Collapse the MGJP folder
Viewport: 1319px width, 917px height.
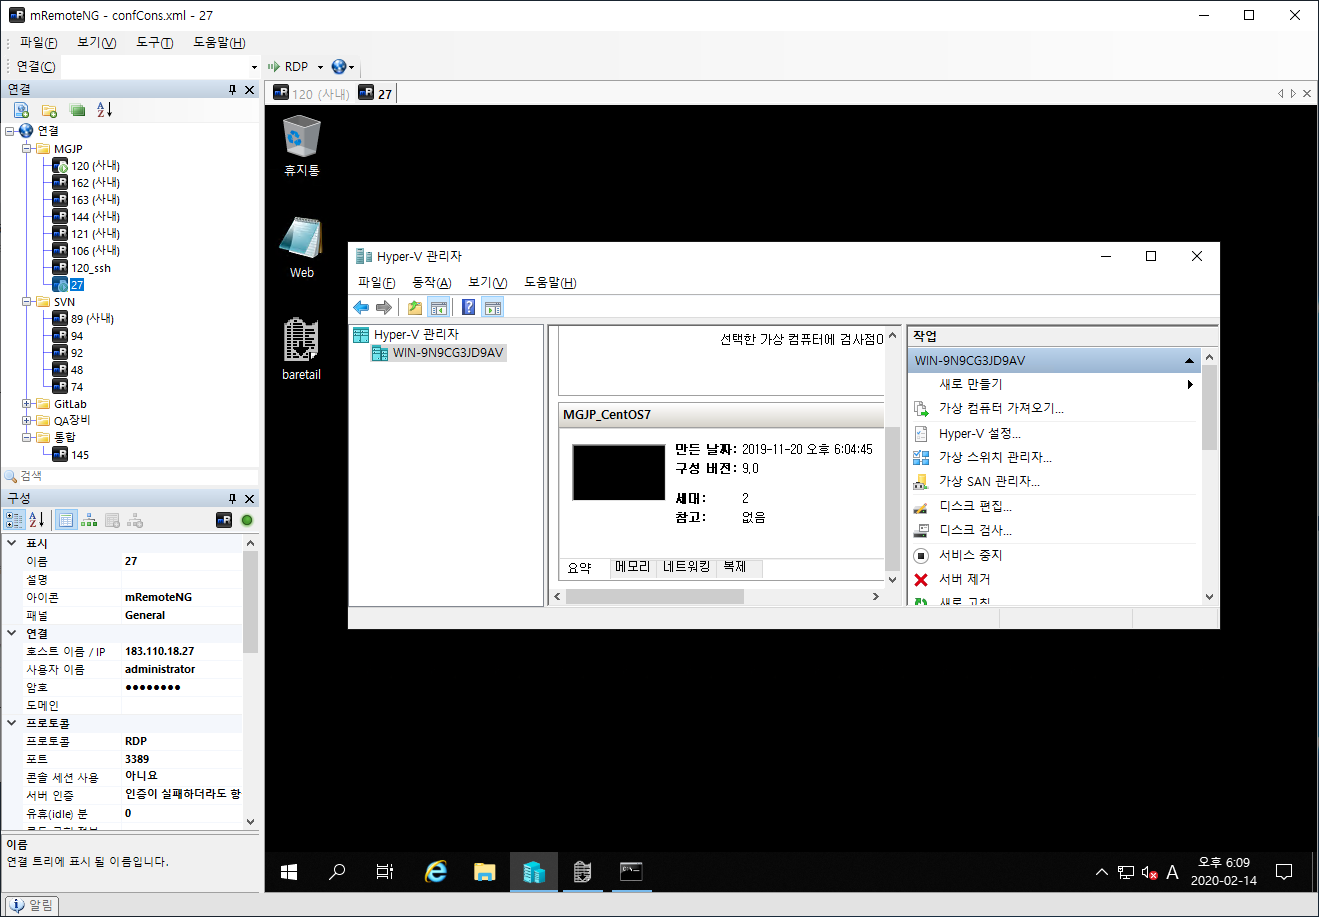pos(27,149)
